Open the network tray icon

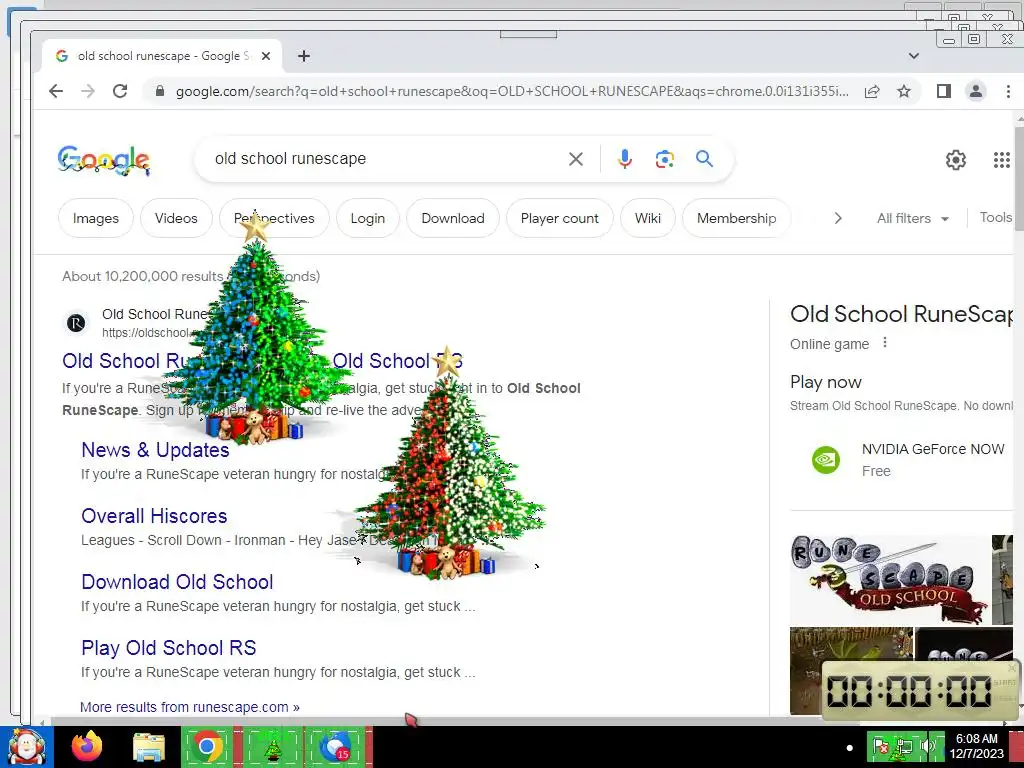pyautogui.click(x=904, y=746)
